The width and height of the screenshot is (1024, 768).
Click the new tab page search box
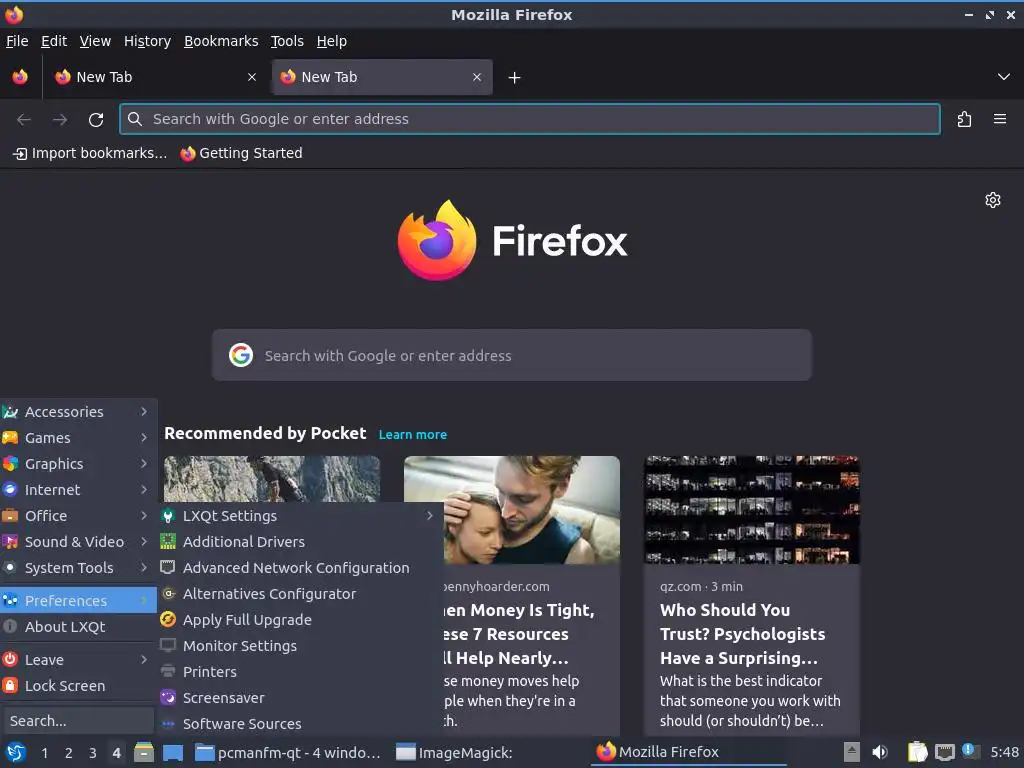[511, 355]
